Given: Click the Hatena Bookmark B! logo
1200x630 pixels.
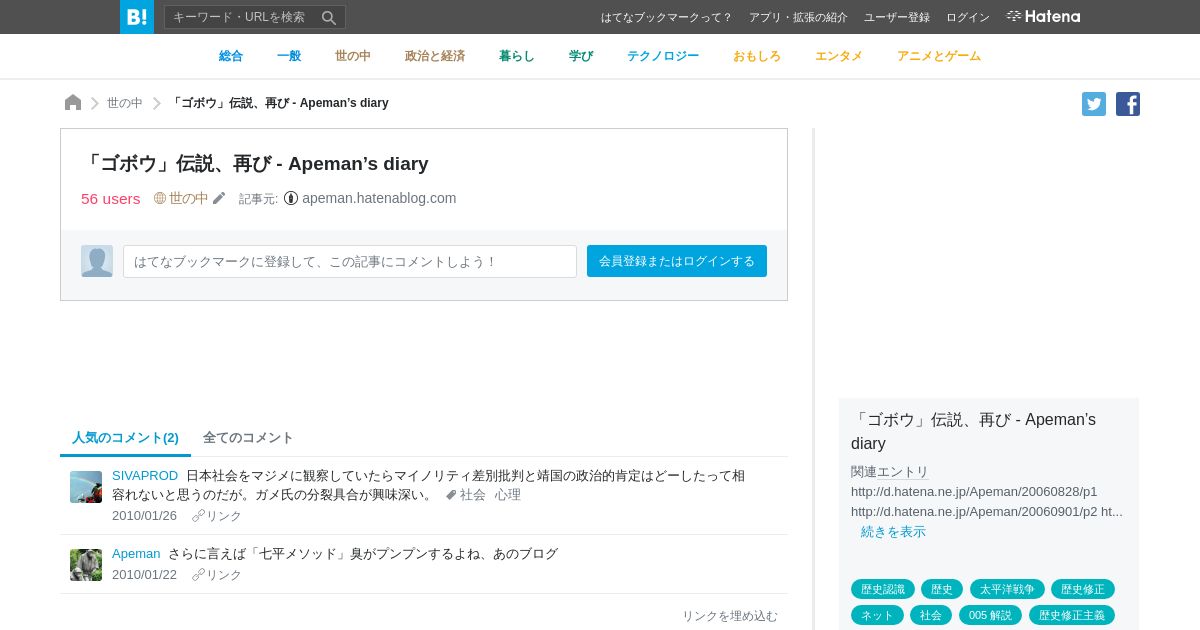Looking at the screenshot, I should tap(137, 17).
